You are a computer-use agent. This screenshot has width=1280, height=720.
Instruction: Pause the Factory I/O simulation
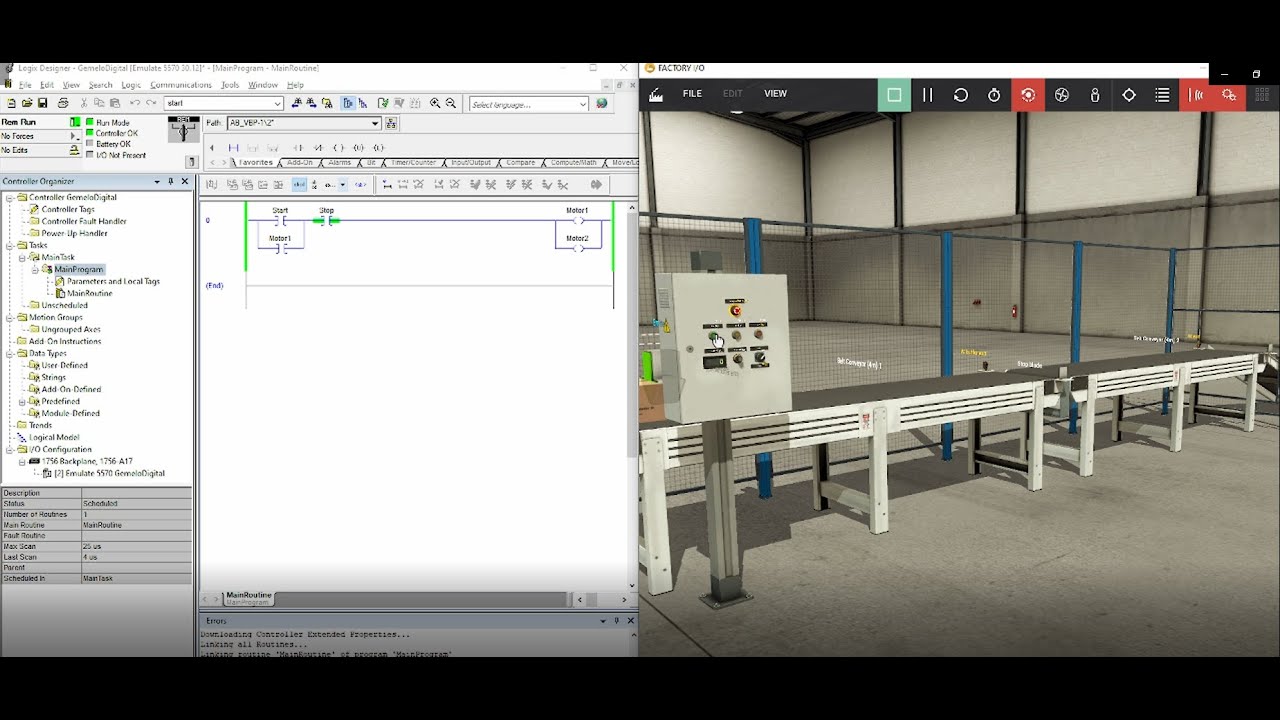point(927,95)
